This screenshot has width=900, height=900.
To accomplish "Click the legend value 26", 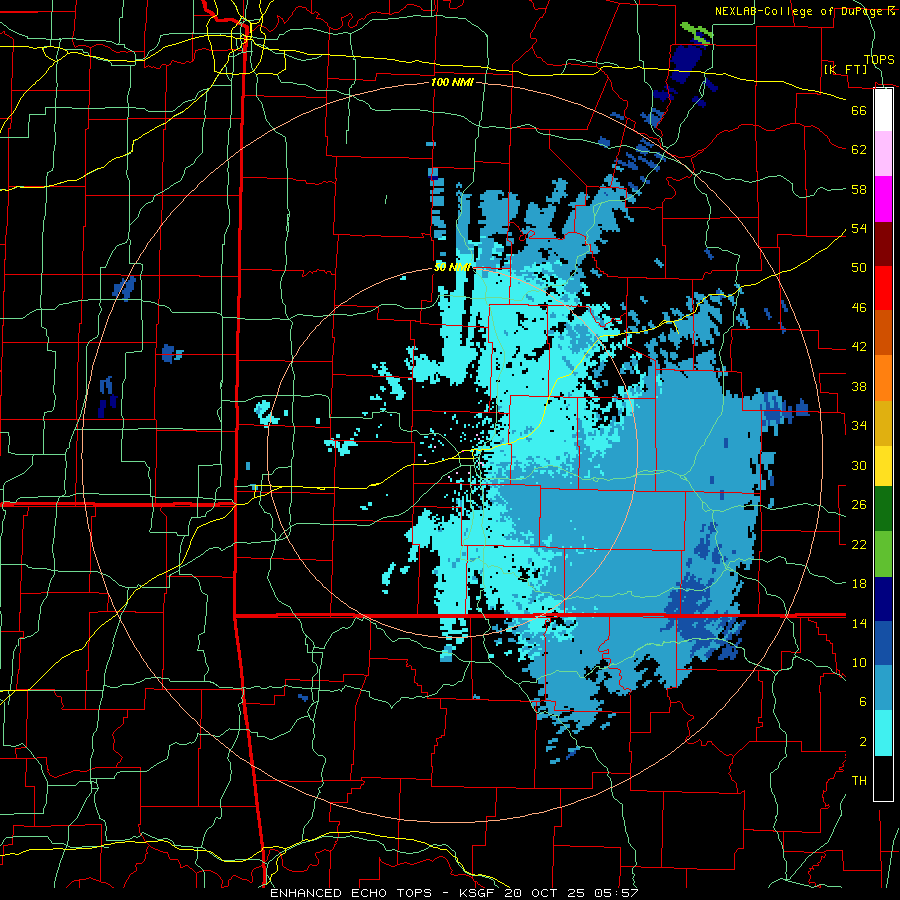I will coord(859,505).
